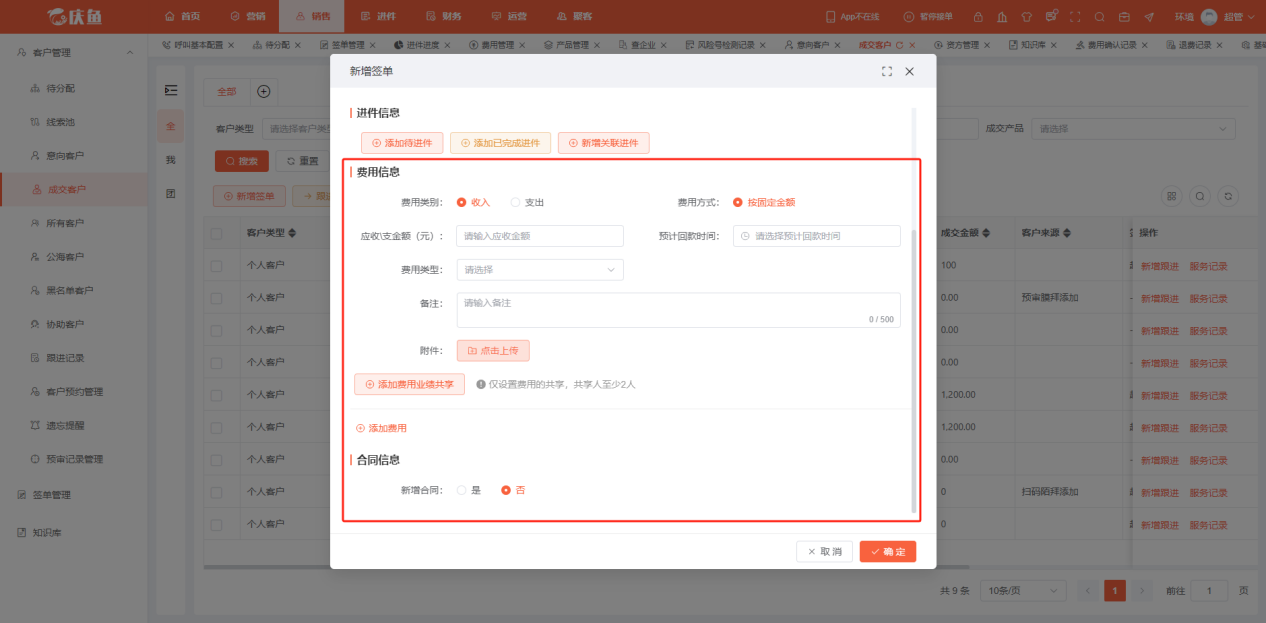Open the 成交产品 dropdown

coord(1134,129)
